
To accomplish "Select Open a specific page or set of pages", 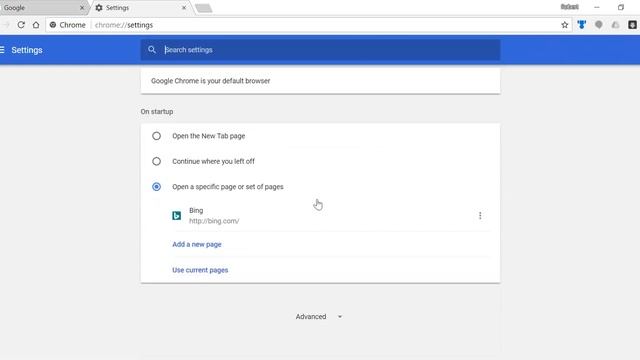I will coord(156,187).
